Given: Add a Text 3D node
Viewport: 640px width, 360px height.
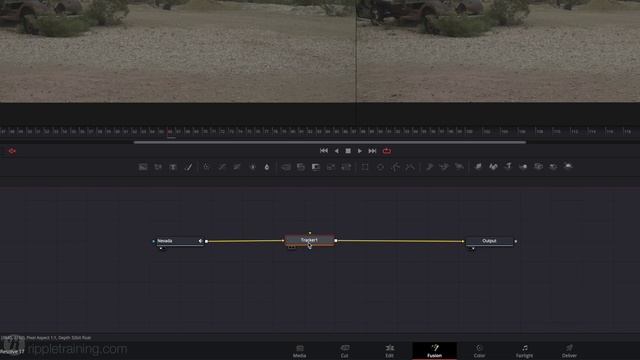Looking at the screenshot, I should [508, 167].
